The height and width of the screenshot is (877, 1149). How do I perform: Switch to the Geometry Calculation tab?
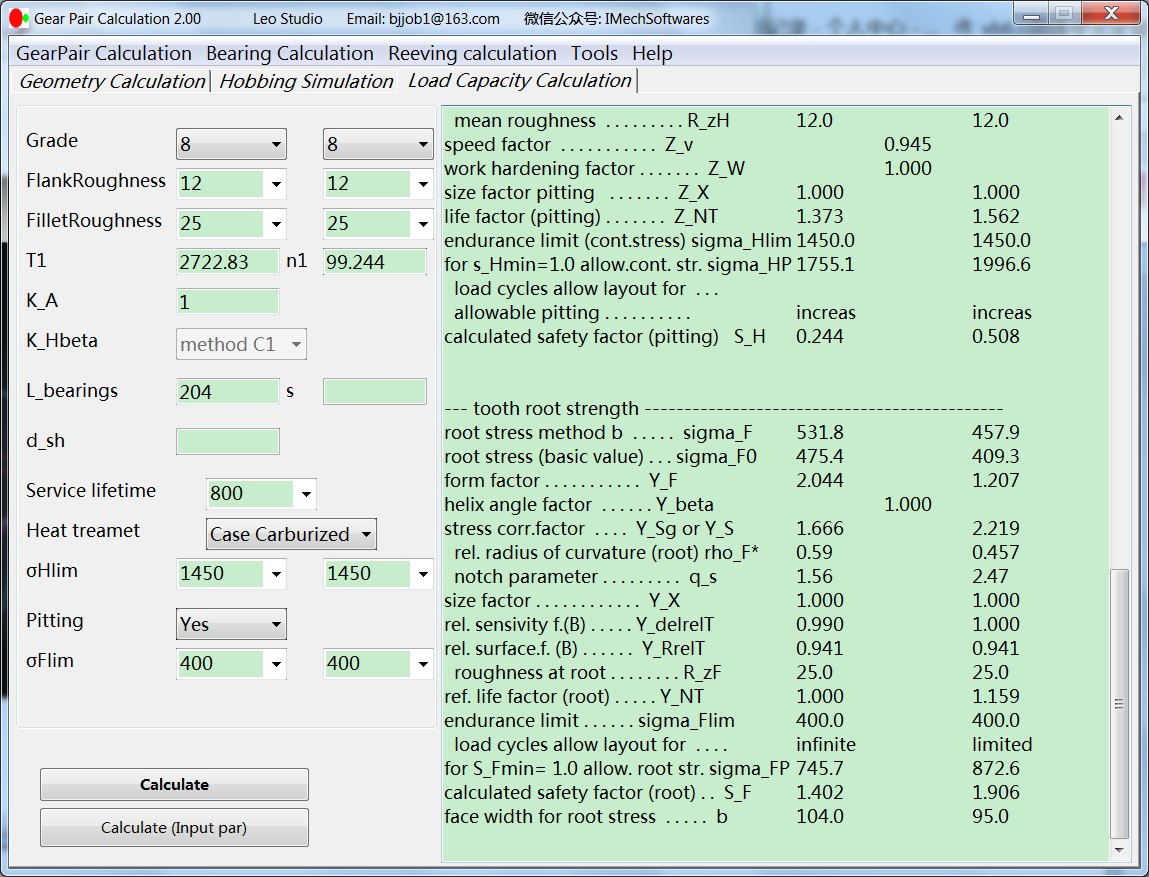tap(111, 81)
